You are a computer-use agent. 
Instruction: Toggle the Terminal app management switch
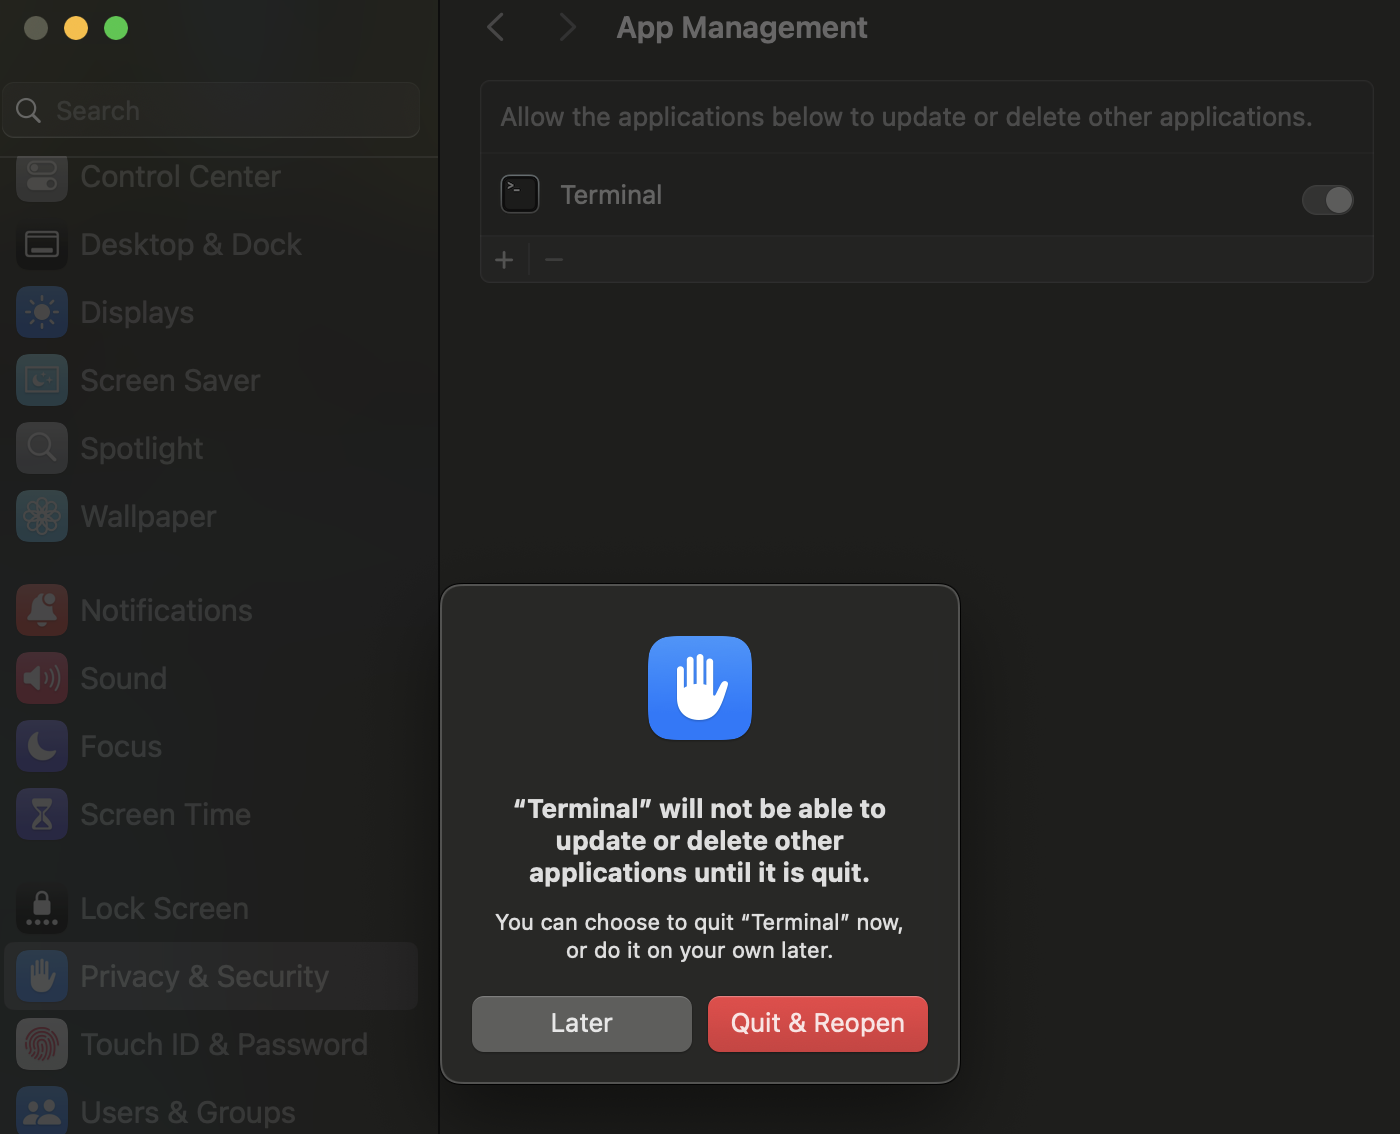1328,200
